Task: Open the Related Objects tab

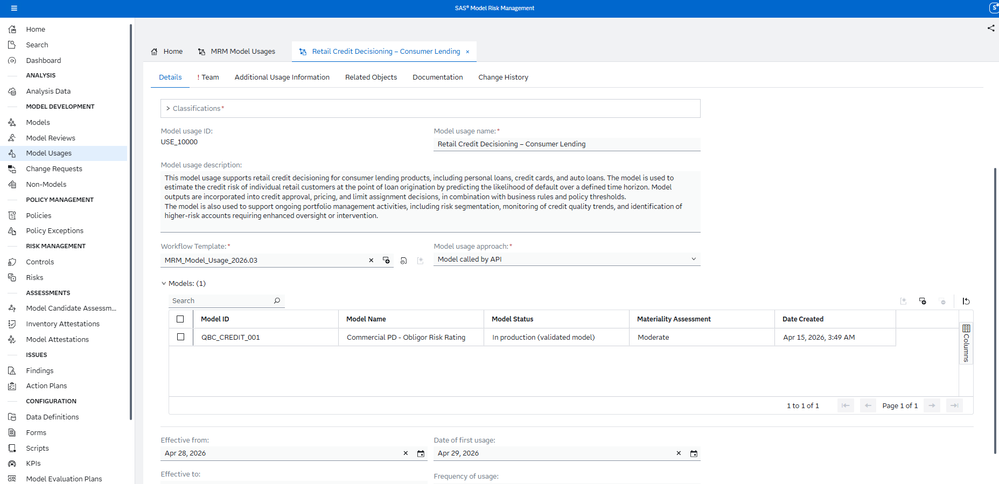Action: [x=371, y=77]
